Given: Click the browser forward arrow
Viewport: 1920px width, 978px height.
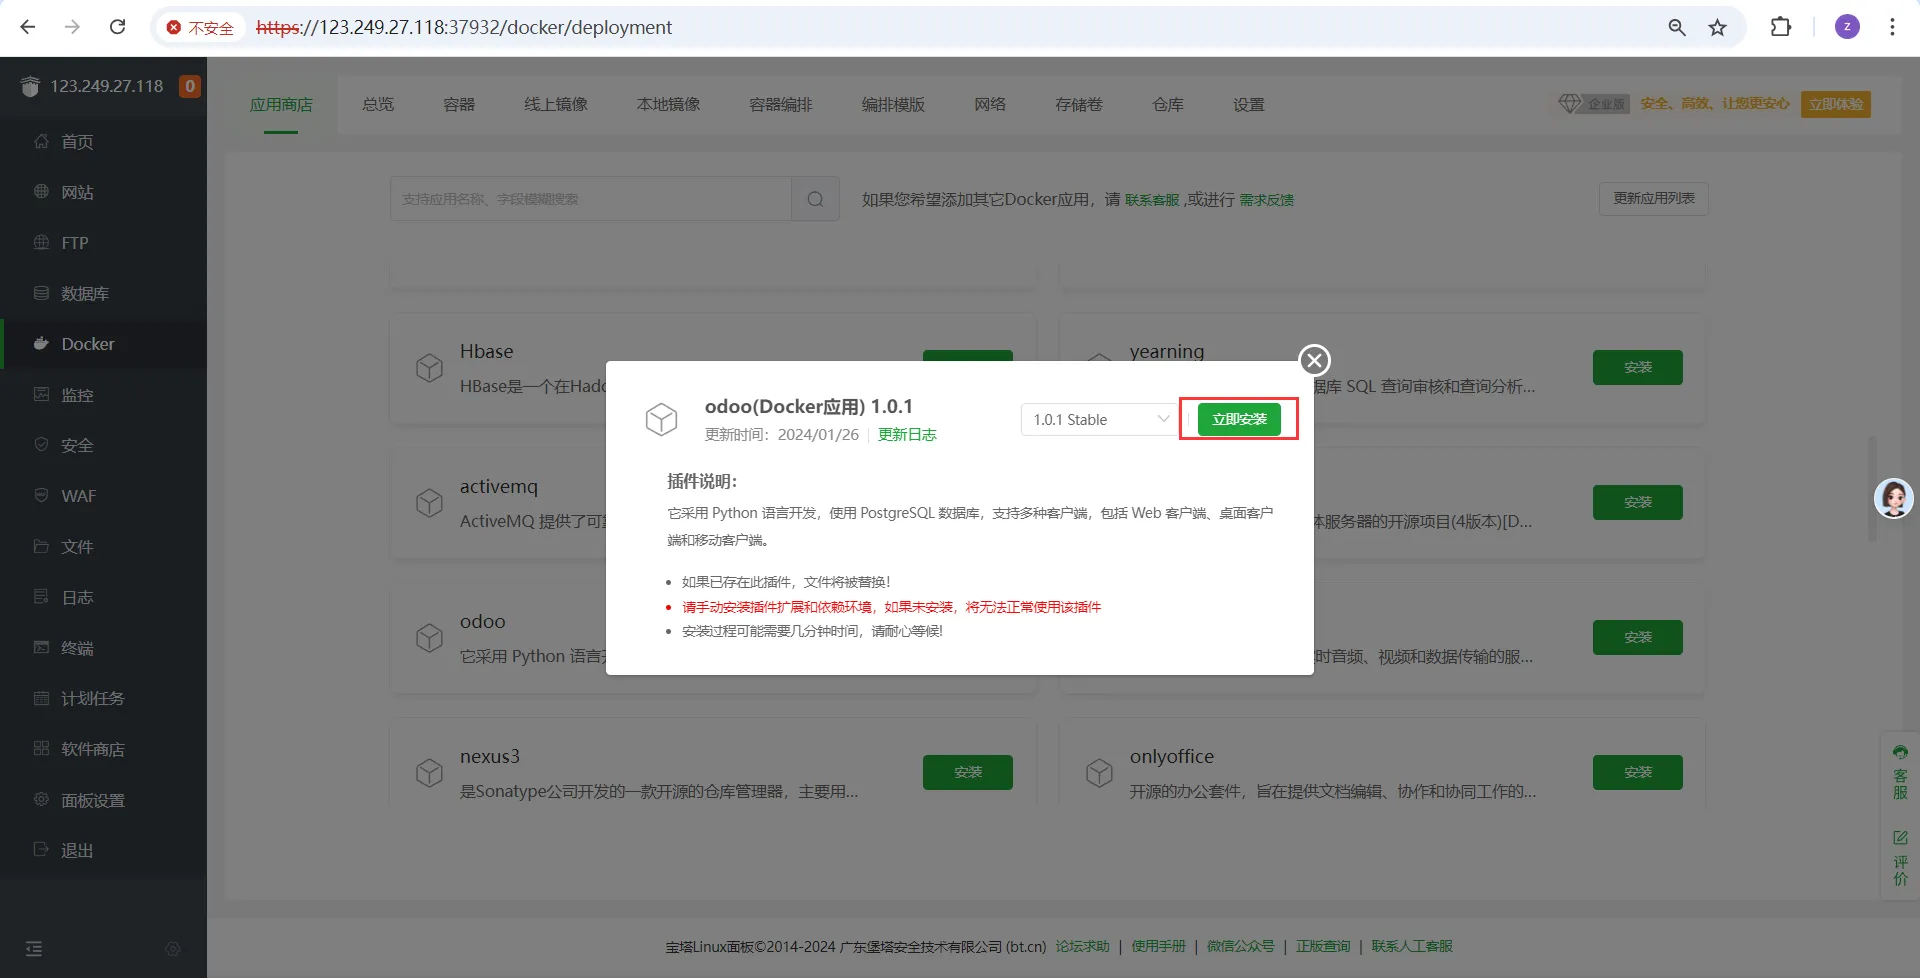Looking at the screenshot, I should point(72,27).
